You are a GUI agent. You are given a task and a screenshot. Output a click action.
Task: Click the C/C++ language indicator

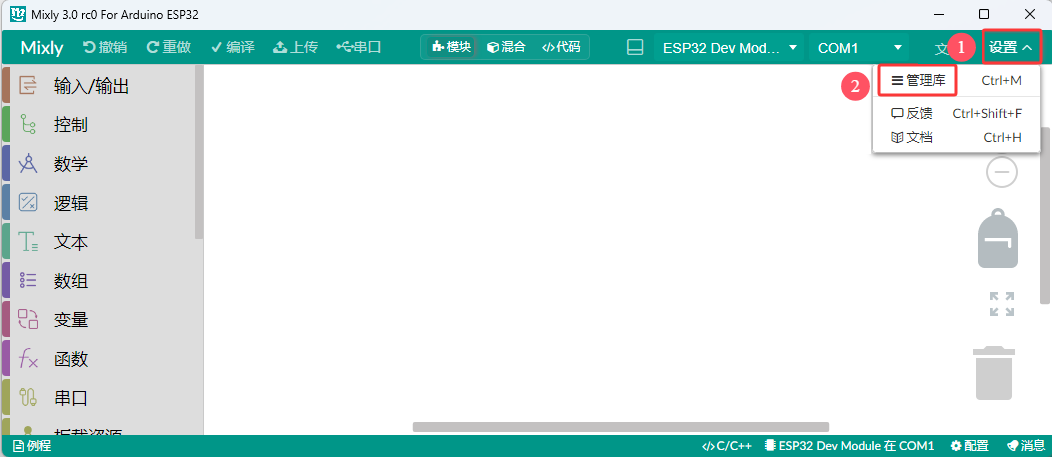pos(727,446)
